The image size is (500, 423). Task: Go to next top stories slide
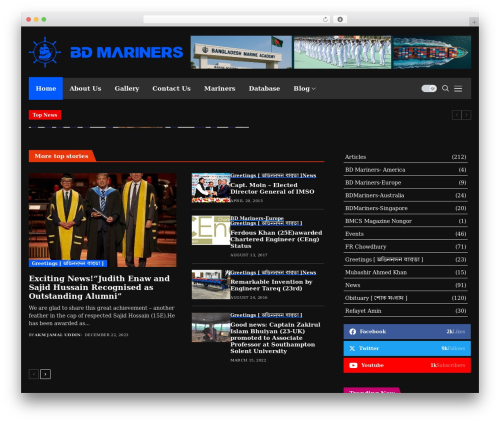point(45,374)
